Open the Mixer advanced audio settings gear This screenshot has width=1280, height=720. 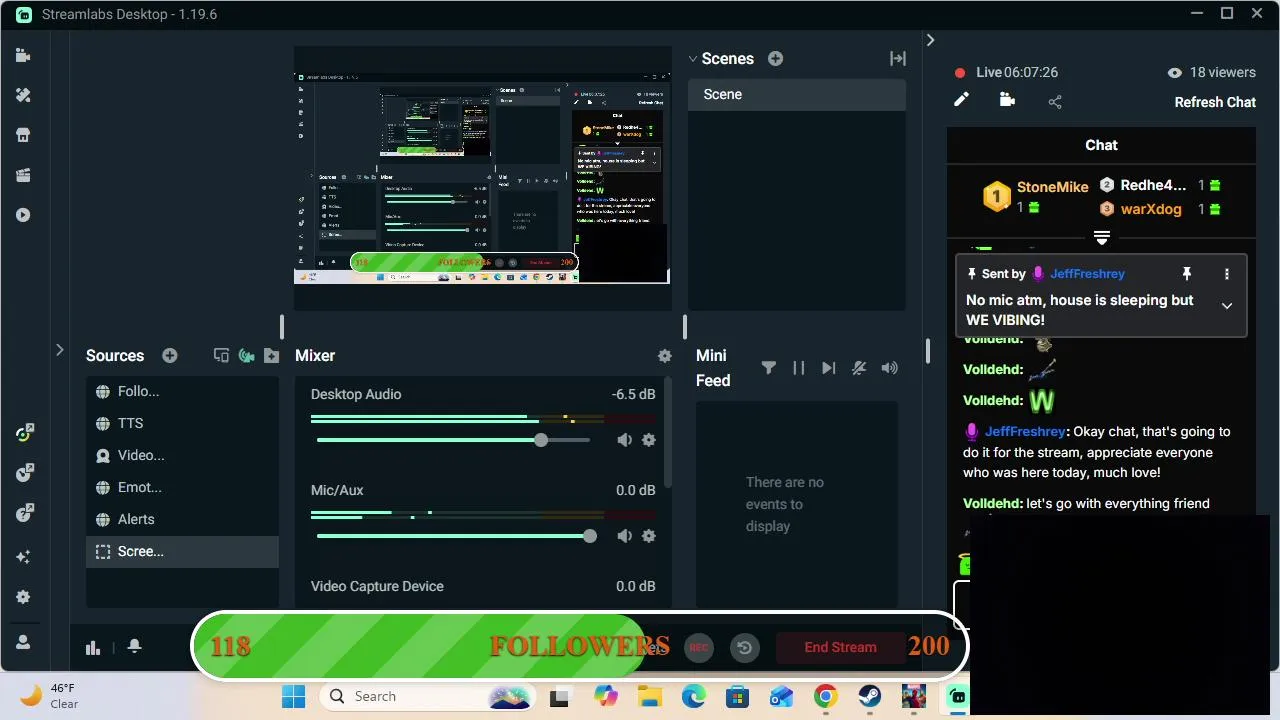(x=664, y=356)
